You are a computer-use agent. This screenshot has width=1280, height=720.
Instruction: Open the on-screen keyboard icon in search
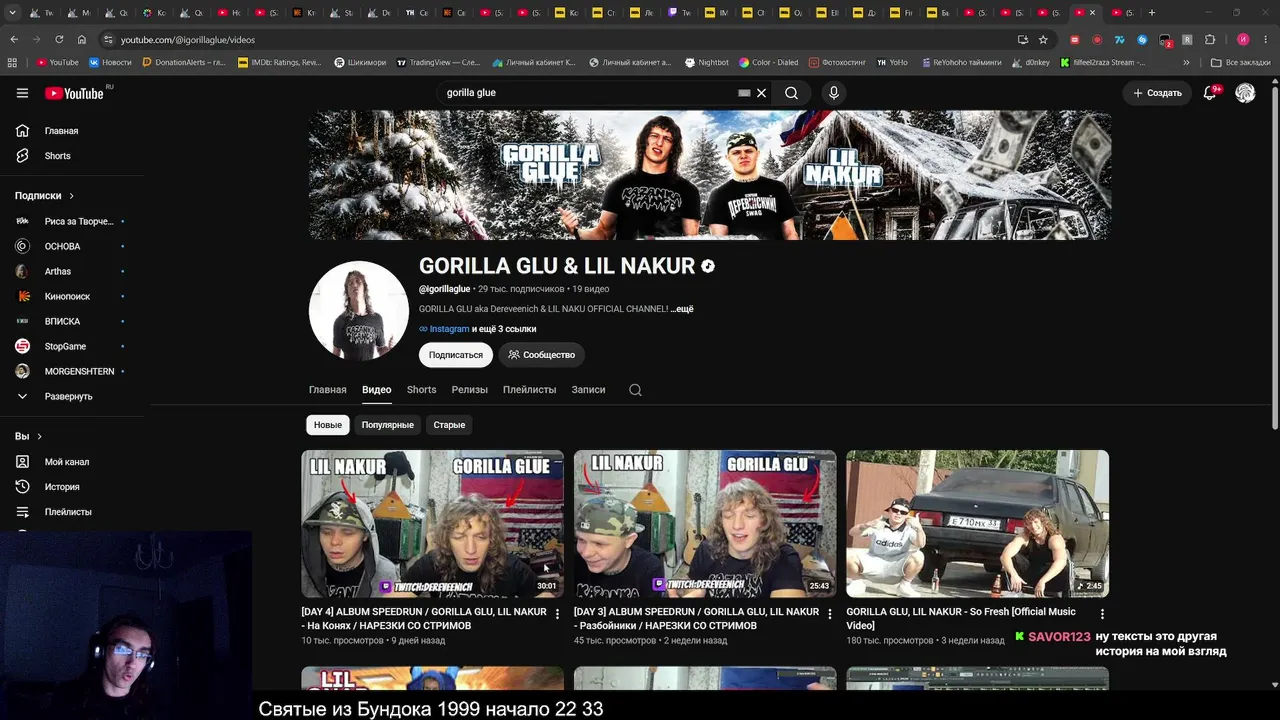pos(744,93)
